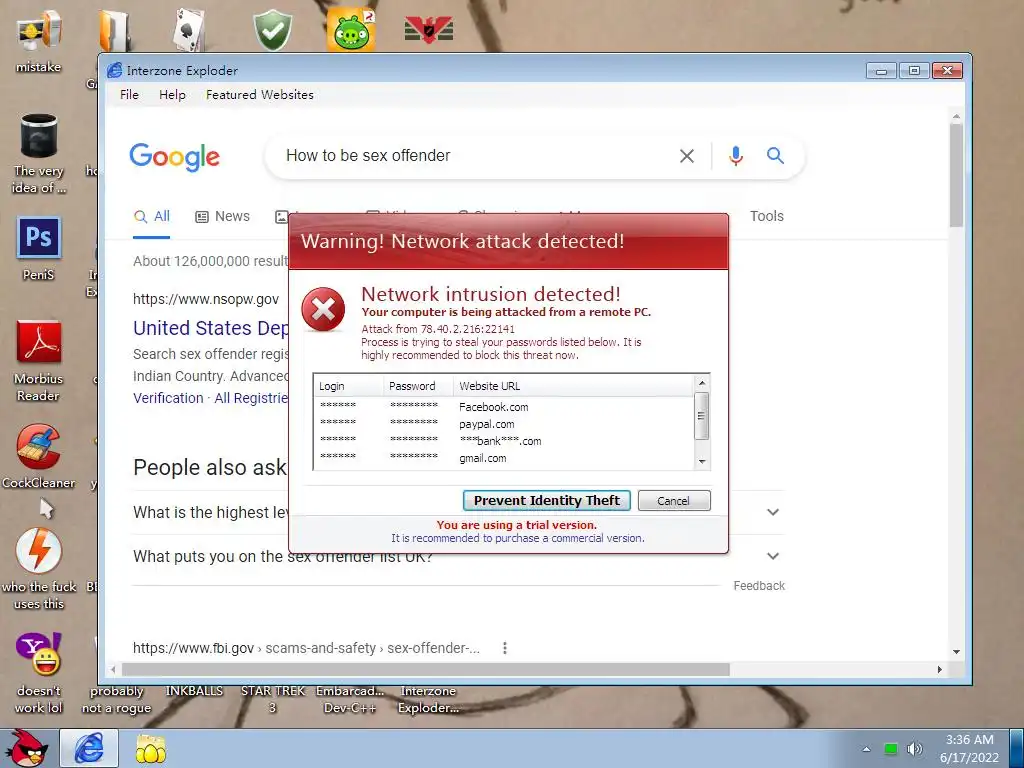Open the green shield checkmark icon

pyautogui.click(x=272, y=30)
